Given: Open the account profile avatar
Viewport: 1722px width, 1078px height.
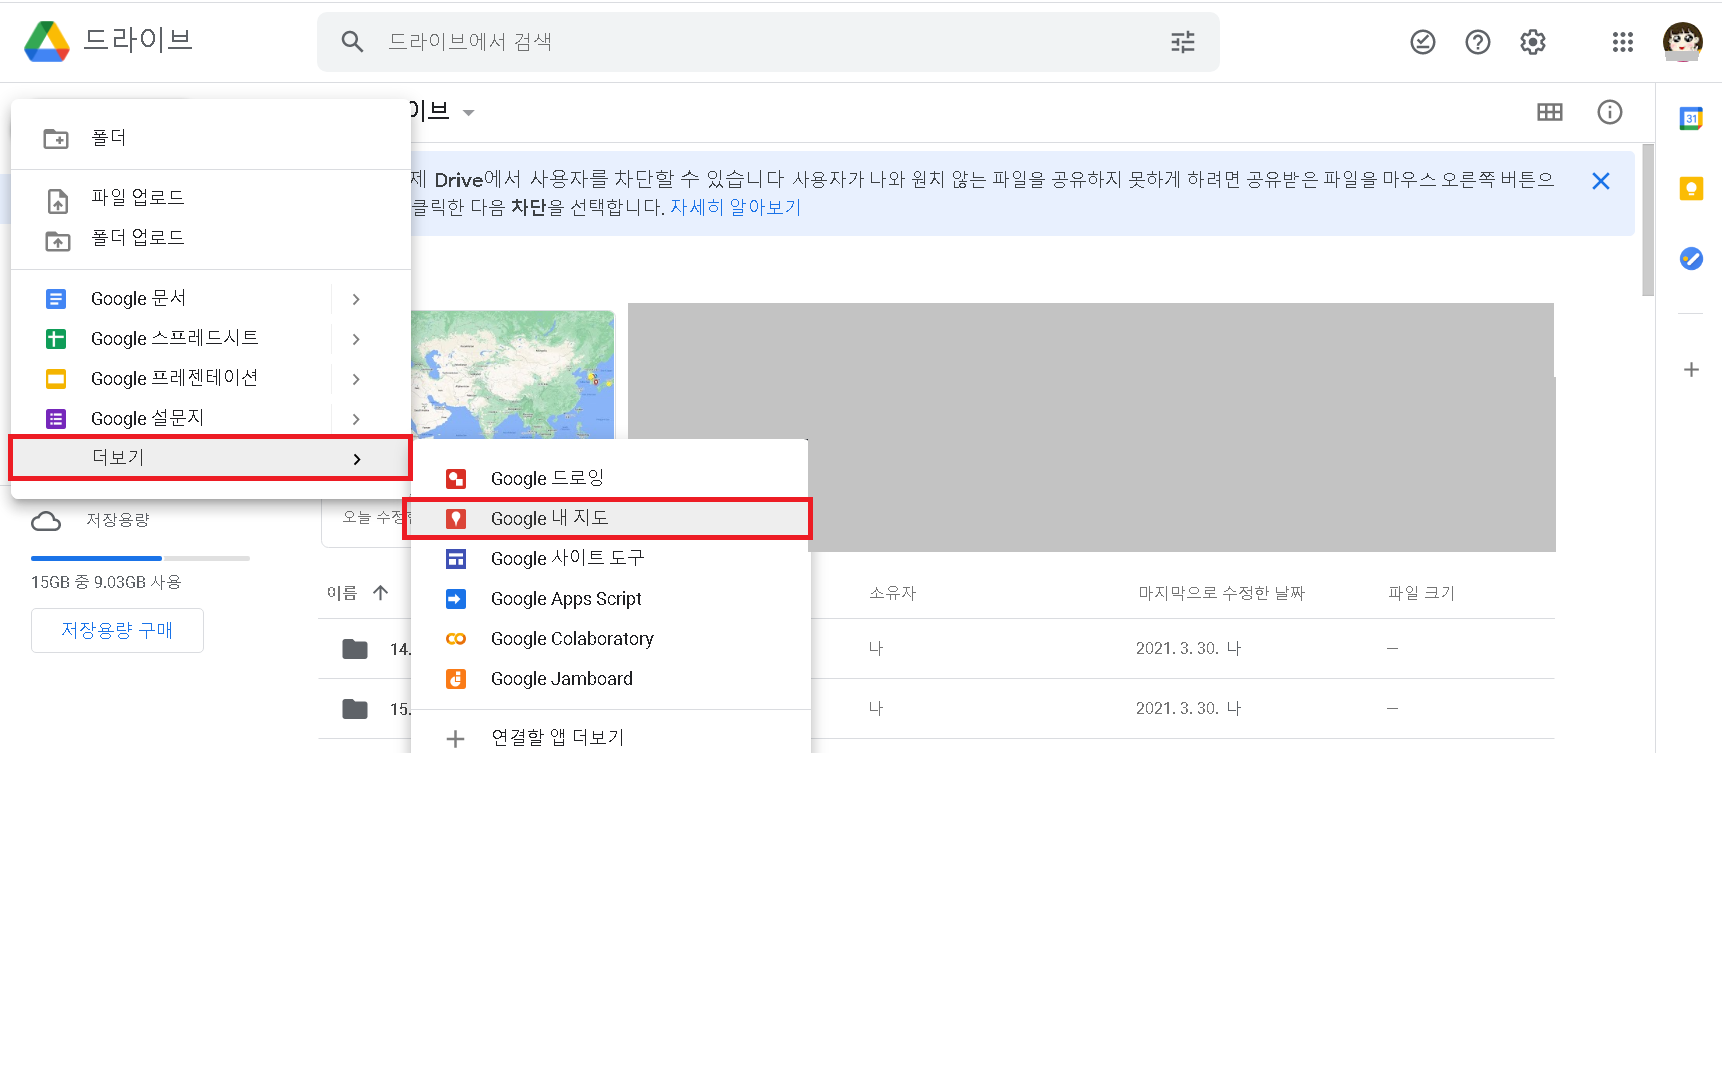Looking at the screenshot, I should click(1682, 42).
